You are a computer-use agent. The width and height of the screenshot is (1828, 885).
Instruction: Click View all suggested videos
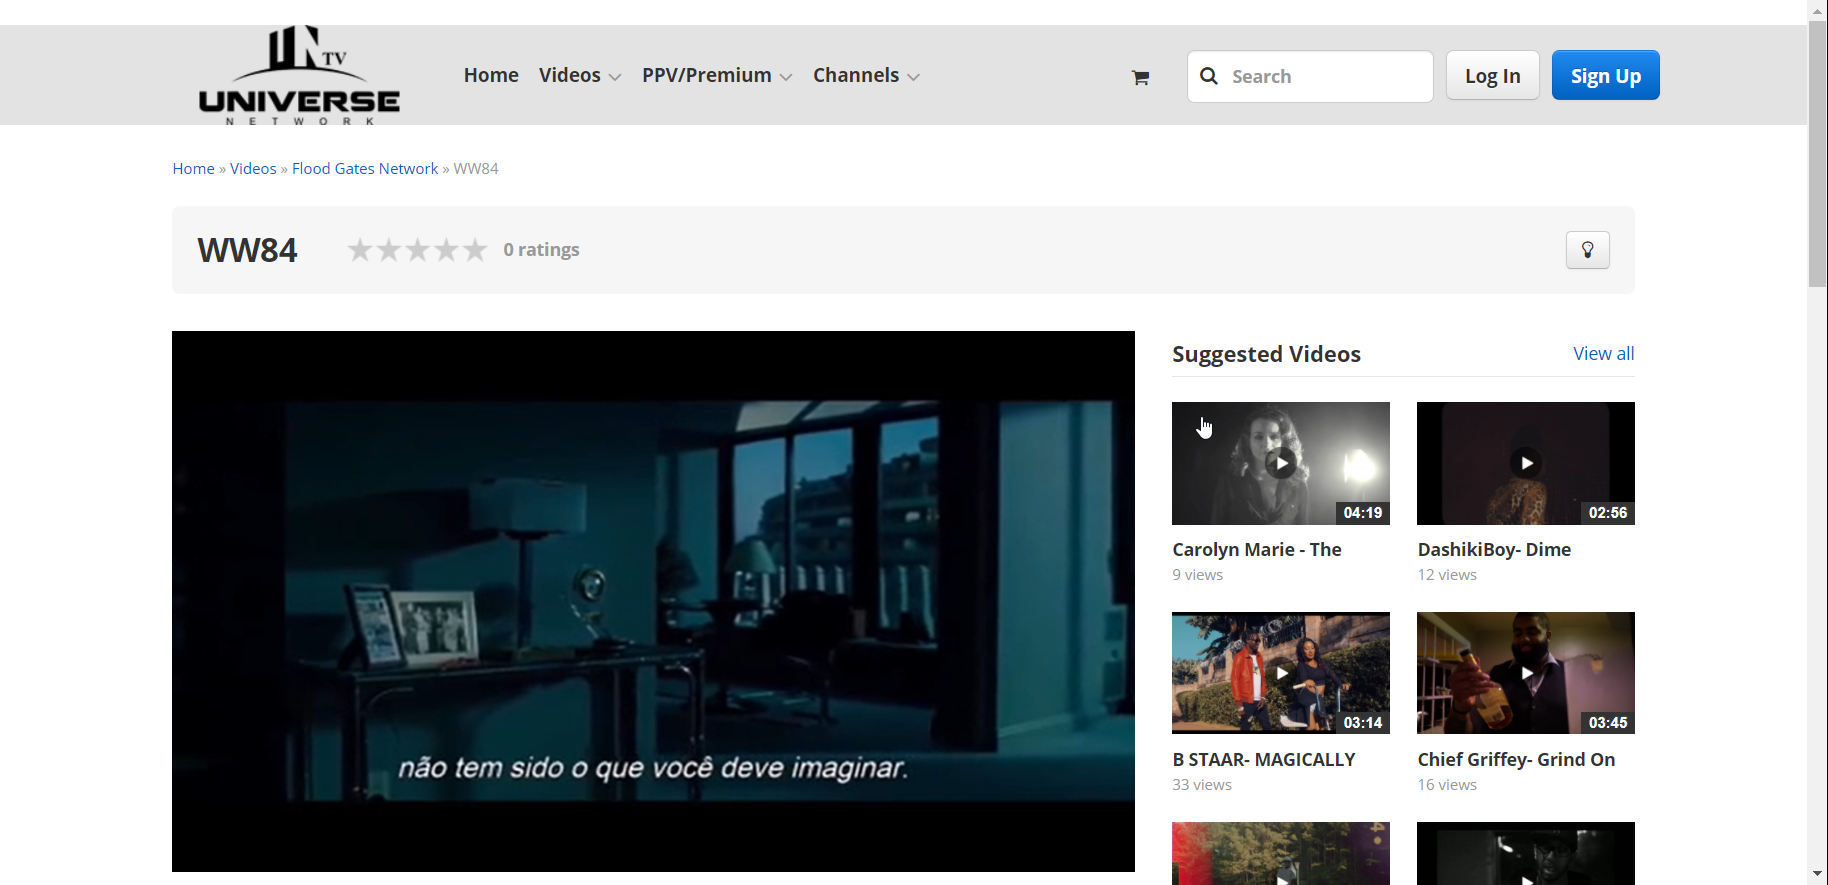coord(1604,353)
